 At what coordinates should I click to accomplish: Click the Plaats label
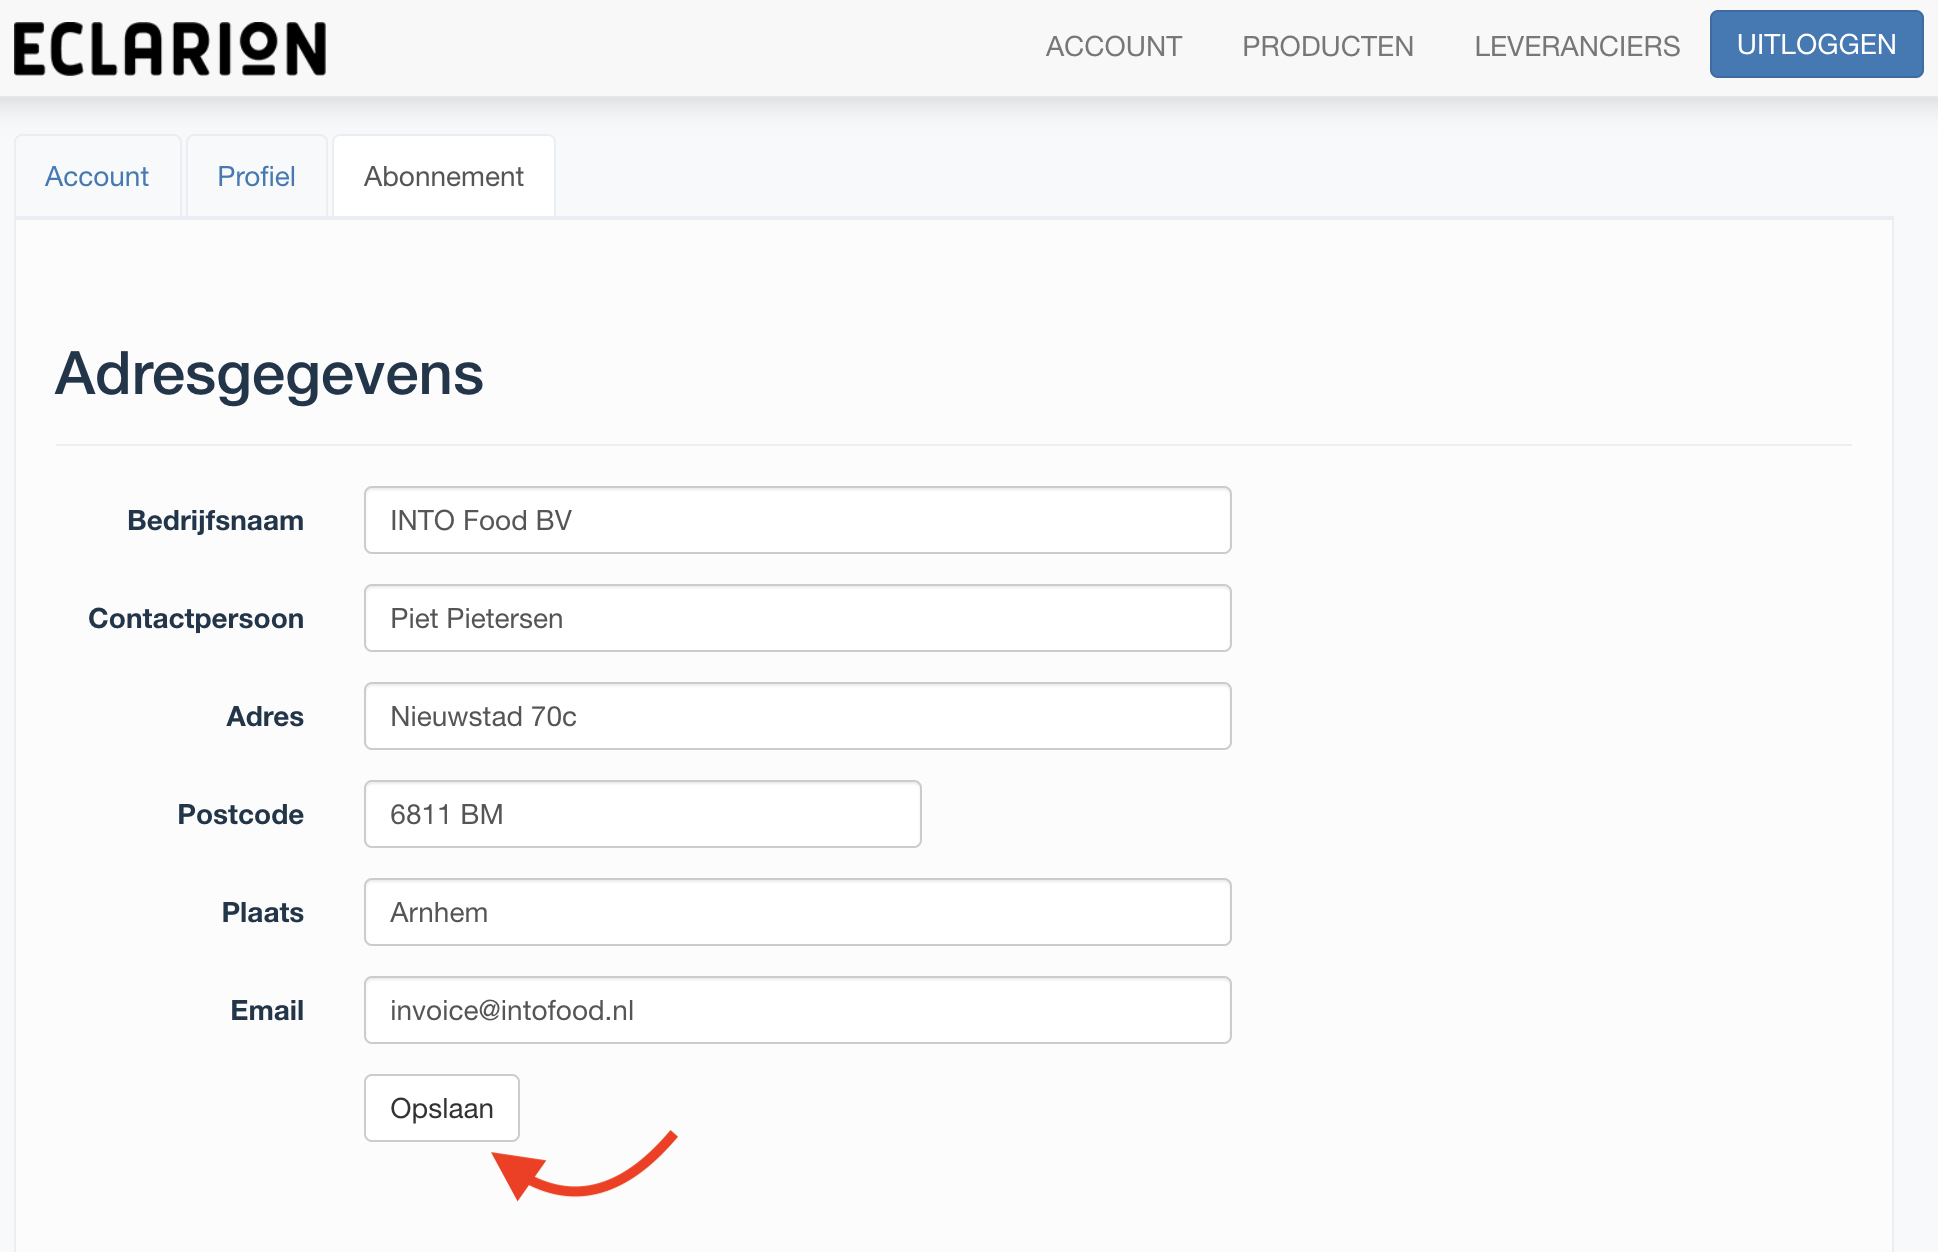tap(262, 912)
